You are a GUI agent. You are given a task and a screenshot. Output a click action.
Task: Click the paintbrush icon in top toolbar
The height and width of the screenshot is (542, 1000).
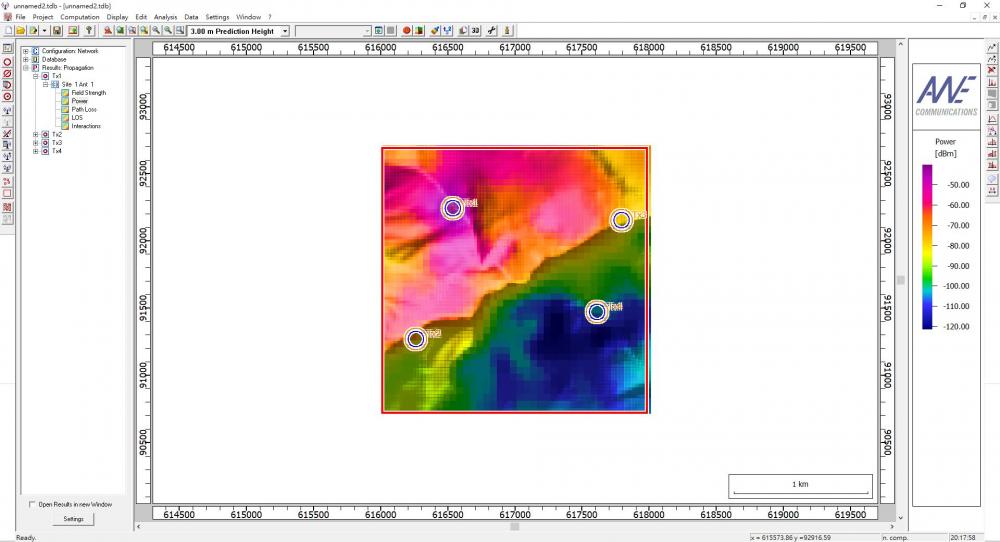click(435, 31)
